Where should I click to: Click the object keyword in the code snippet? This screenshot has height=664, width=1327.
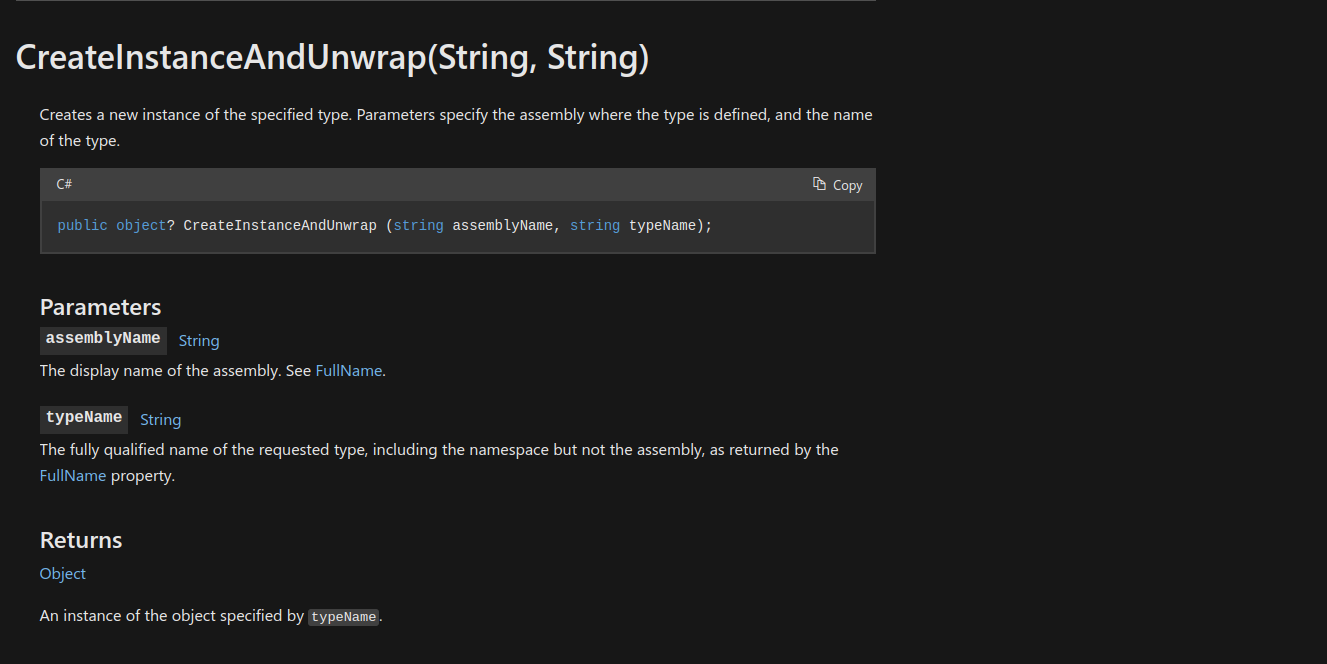point(141,226)
